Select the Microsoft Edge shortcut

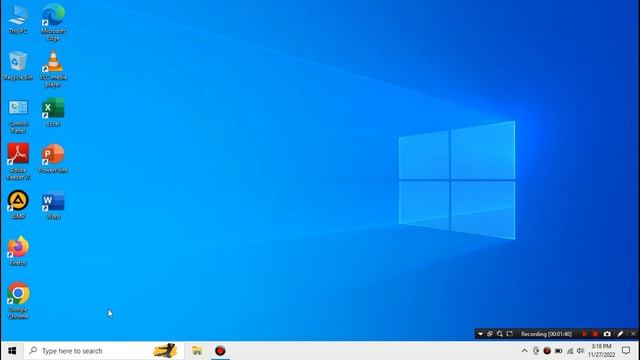point(53,22)
